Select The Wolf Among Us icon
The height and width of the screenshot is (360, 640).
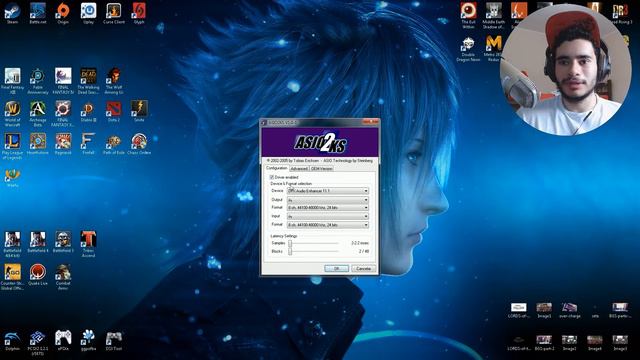point(113,81)
